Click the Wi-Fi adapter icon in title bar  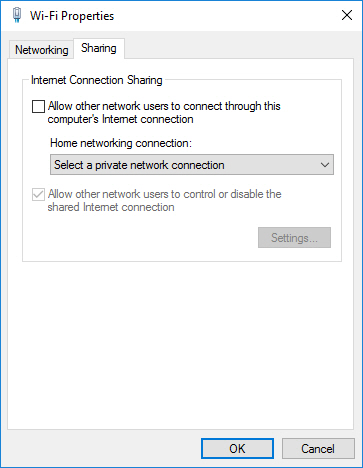tap(17, 15)
